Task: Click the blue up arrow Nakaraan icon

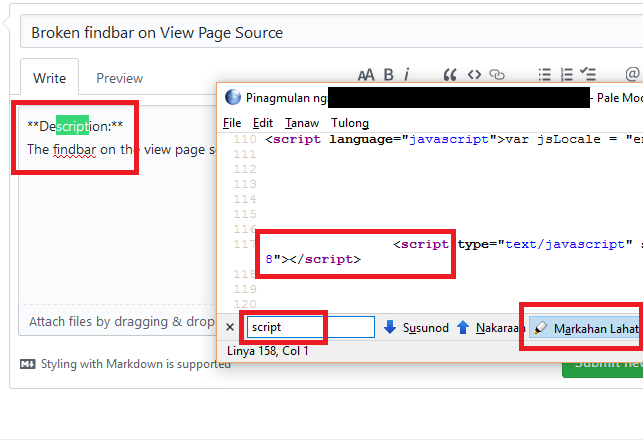Action: (x=463, y=327)
